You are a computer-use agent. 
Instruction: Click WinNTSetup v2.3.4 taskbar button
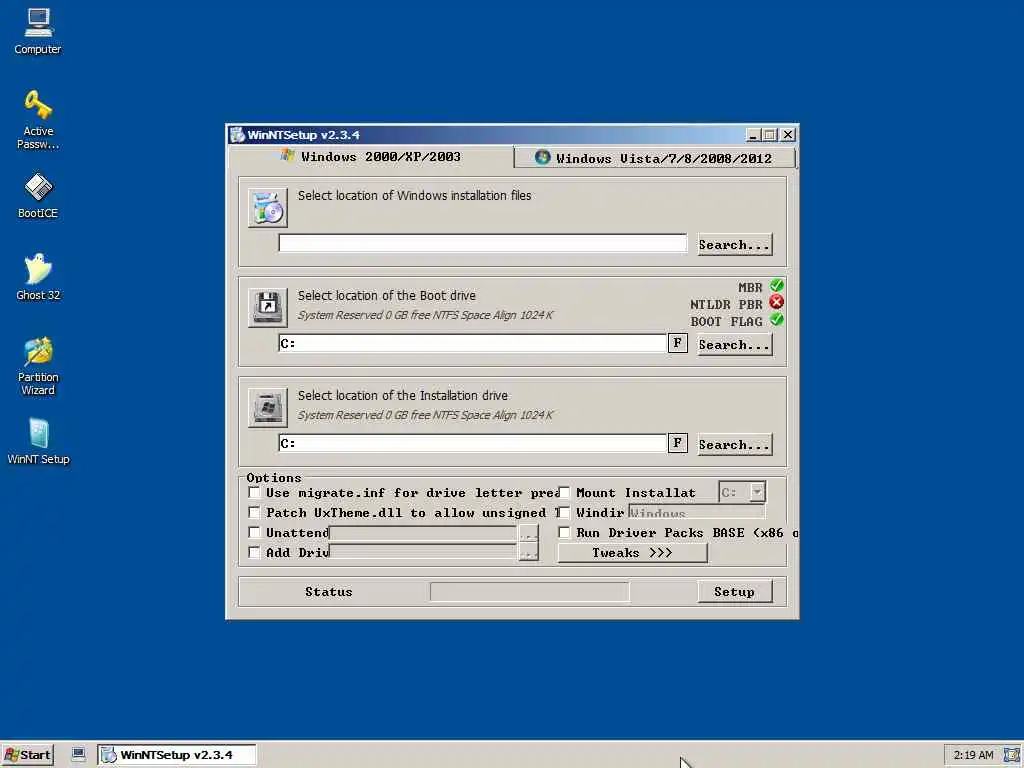[x=177, y=755]
